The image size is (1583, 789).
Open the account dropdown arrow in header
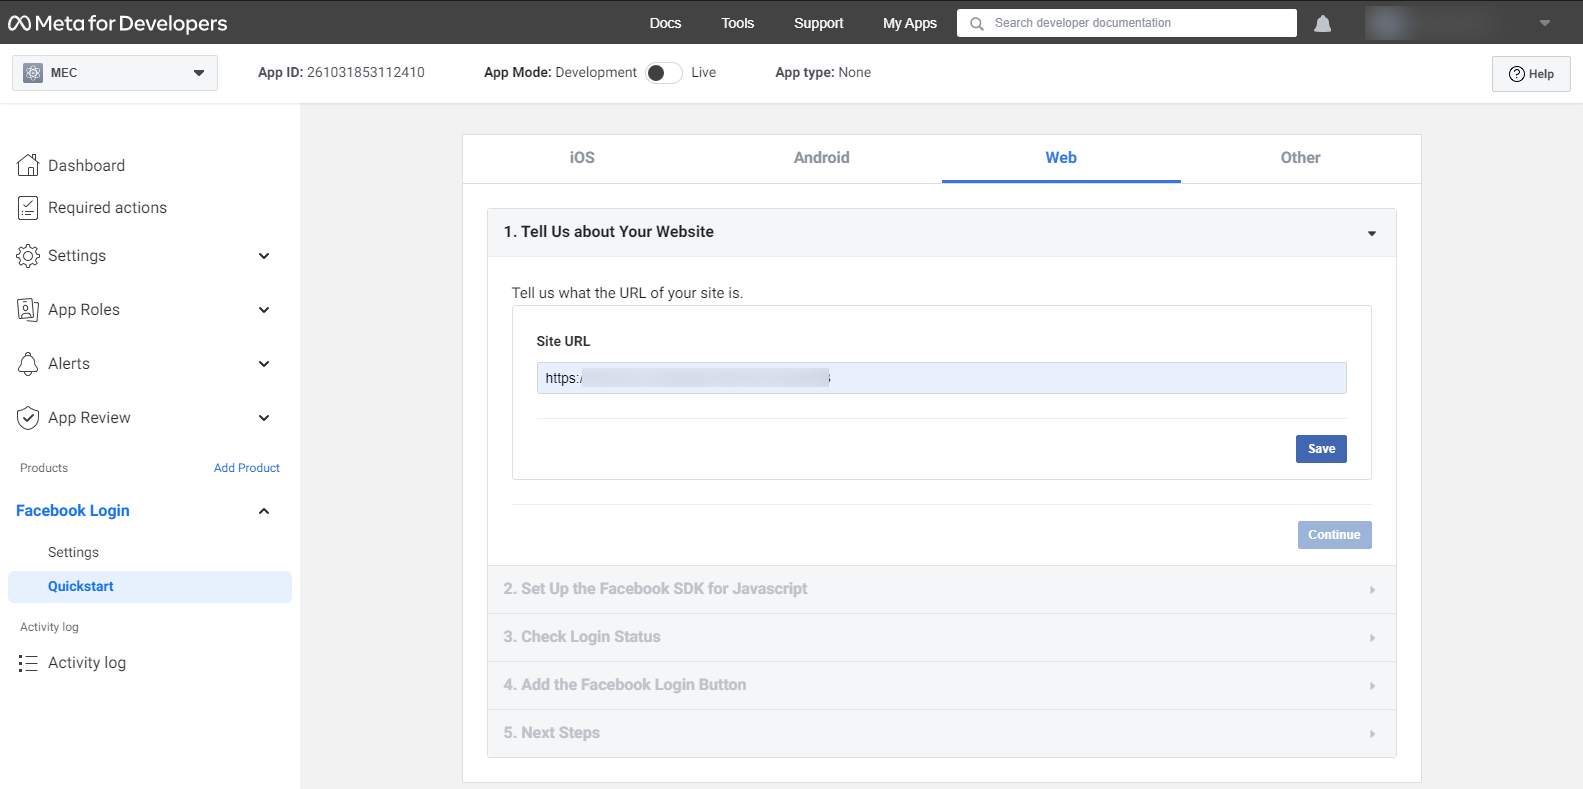tap(1545, 23)
